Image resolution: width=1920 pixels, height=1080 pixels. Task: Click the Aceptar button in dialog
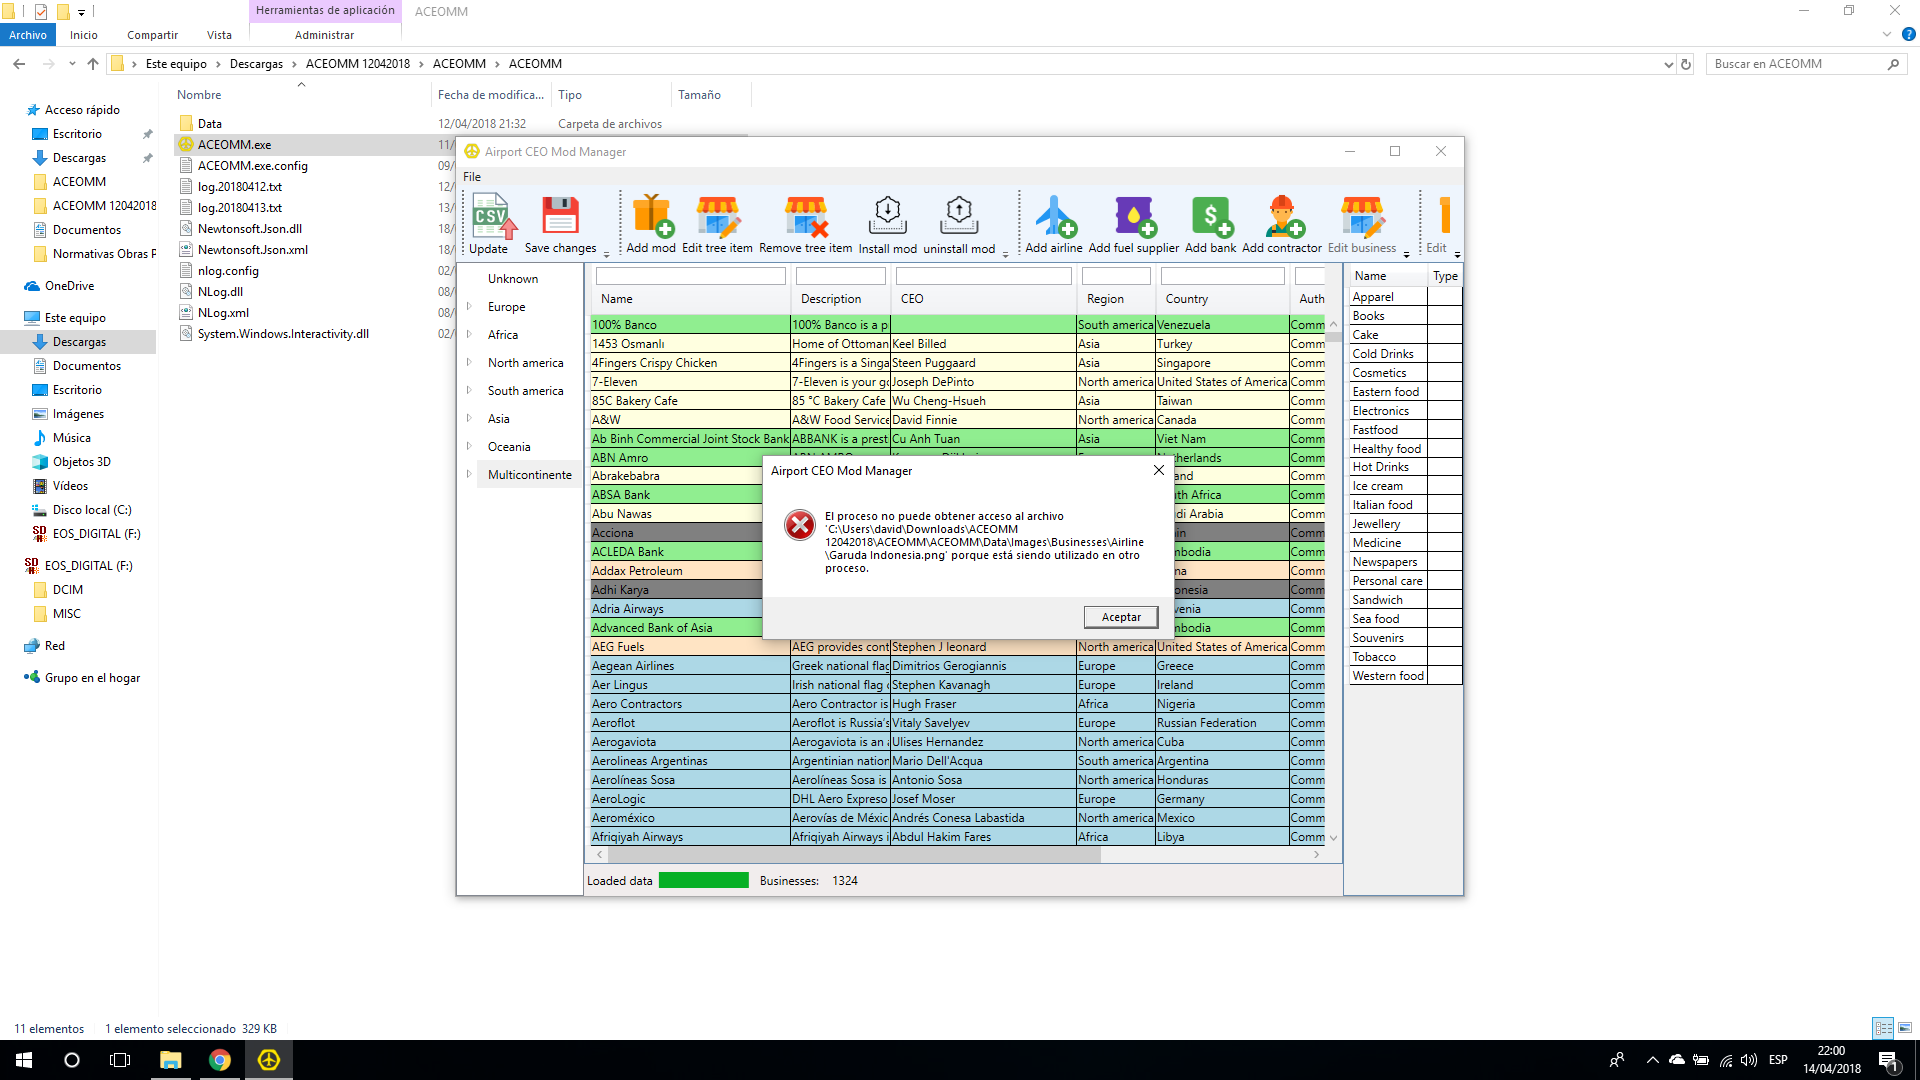1121,617
